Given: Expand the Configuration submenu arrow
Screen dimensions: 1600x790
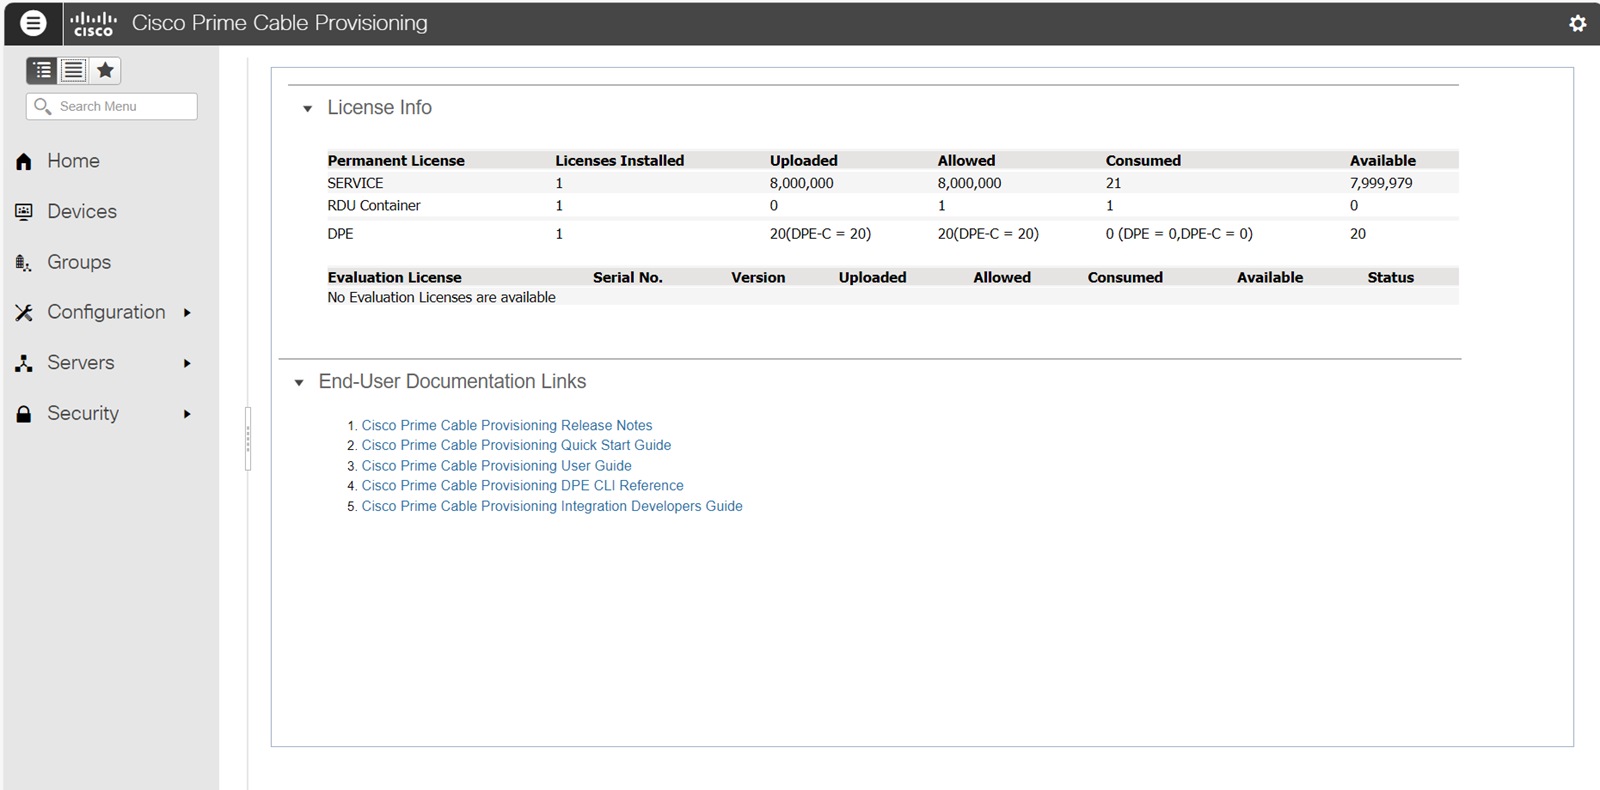Looking at the screenshot, I should pyautogui.click(x=187, y=313).
